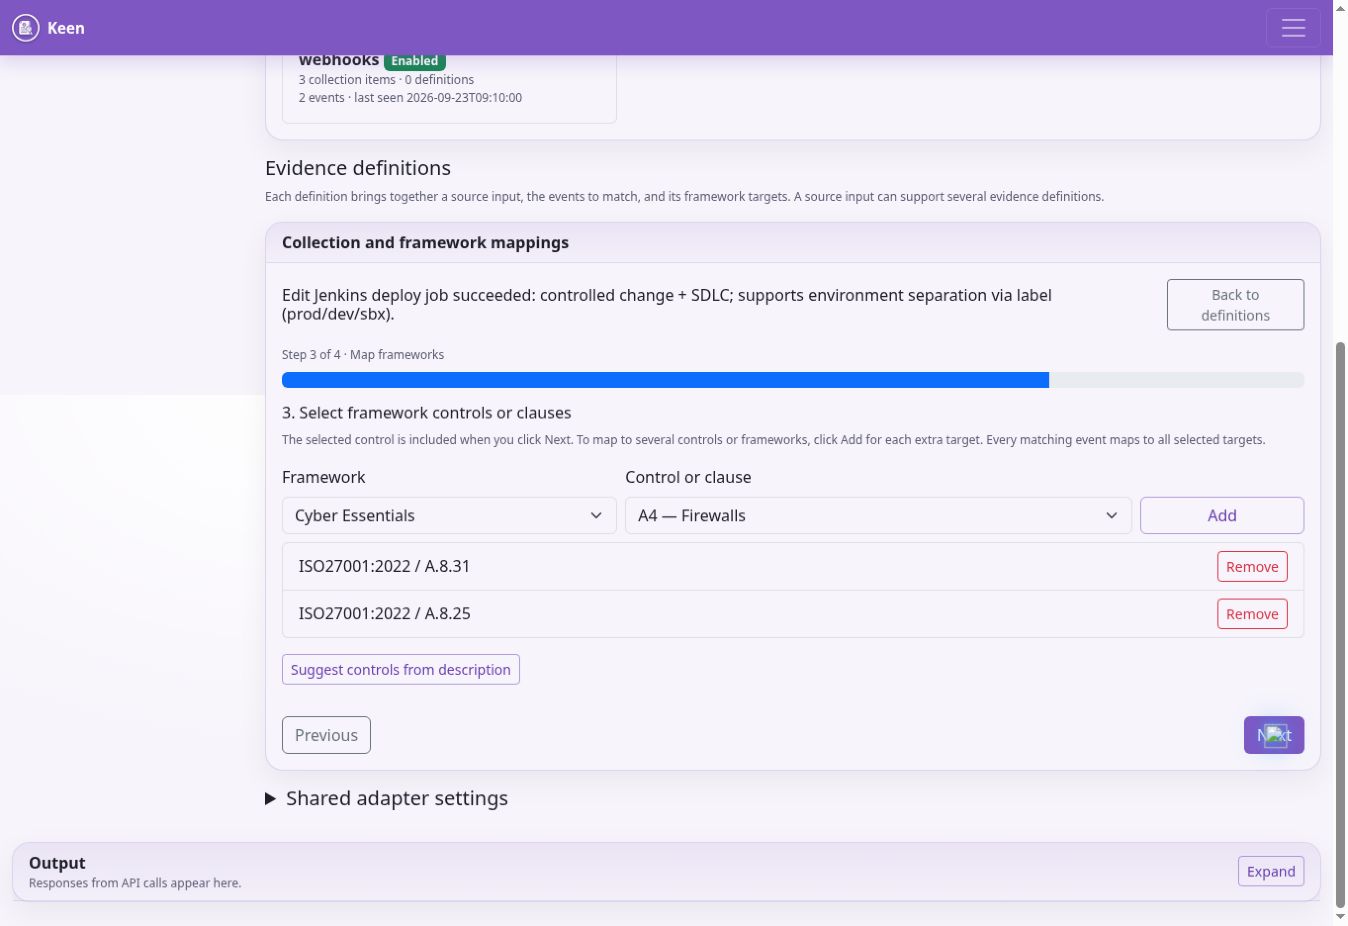Viewport: 1348px width, 926px height.
Task: Click the Enabled badge on webhooks
Action: pyautogui.click(x=415, y=61)
